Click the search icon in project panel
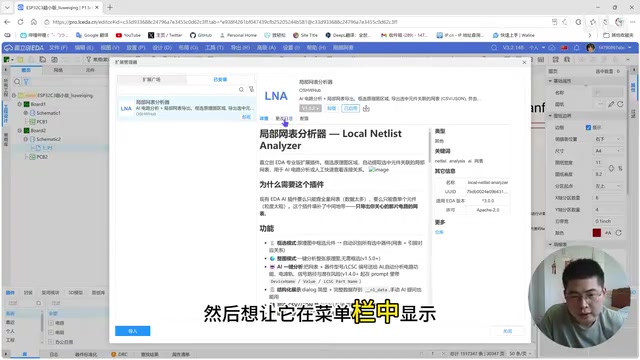This screenshot has width=640, height=360. click(17, 82)
